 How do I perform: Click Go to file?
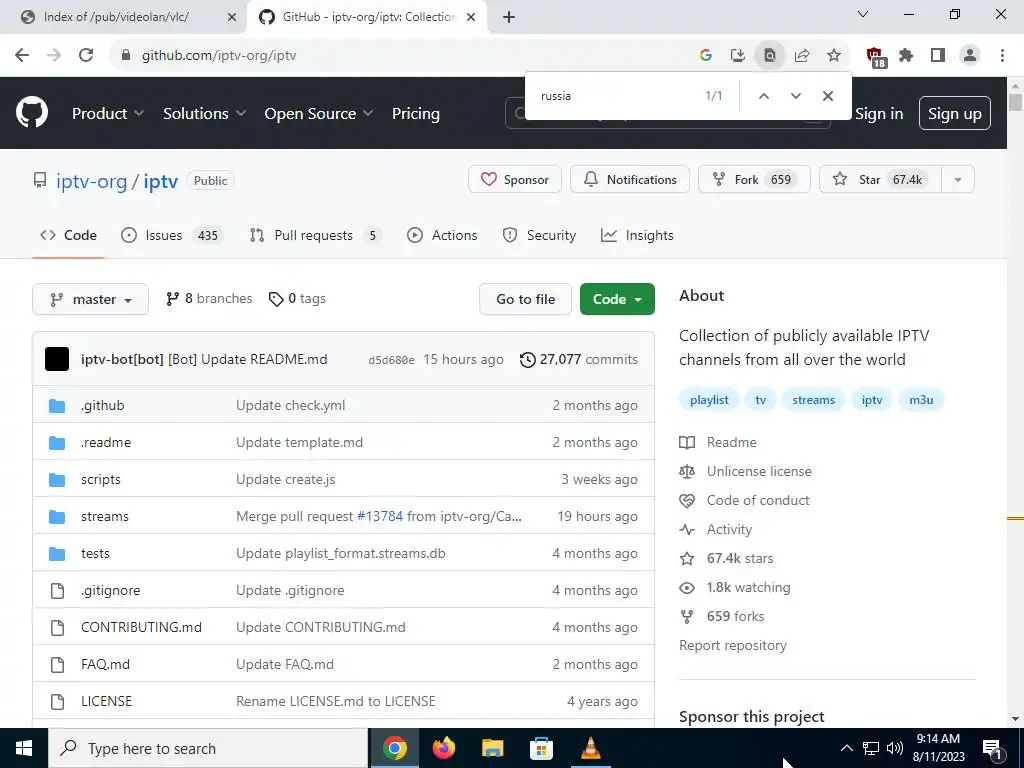525,299
